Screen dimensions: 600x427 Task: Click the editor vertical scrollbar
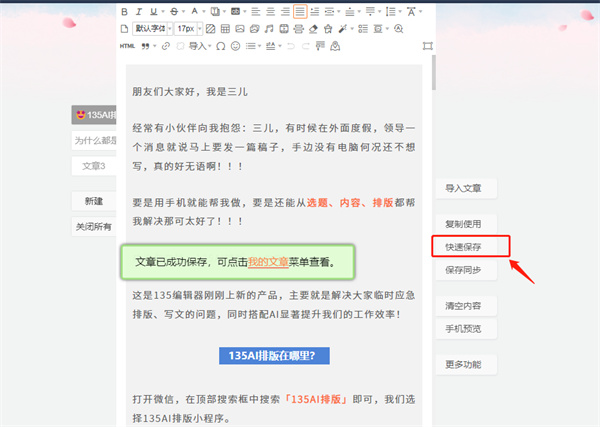click(x=434, y=73)
